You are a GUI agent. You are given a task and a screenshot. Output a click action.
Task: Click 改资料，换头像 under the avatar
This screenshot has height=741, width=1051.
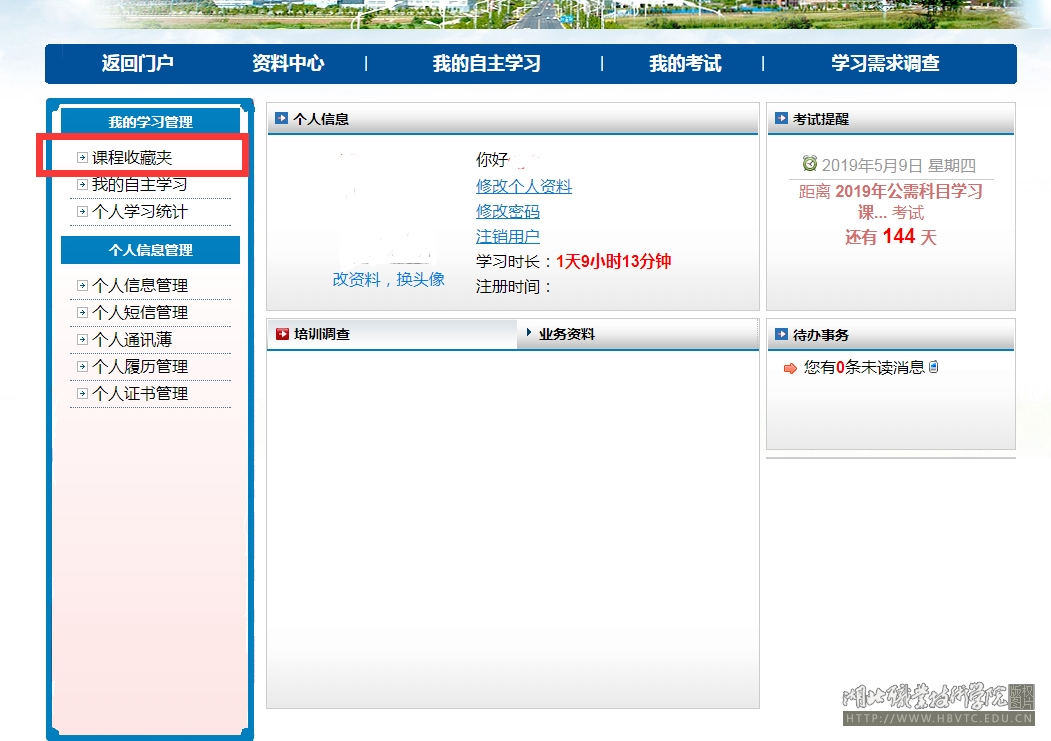point(388,280)
